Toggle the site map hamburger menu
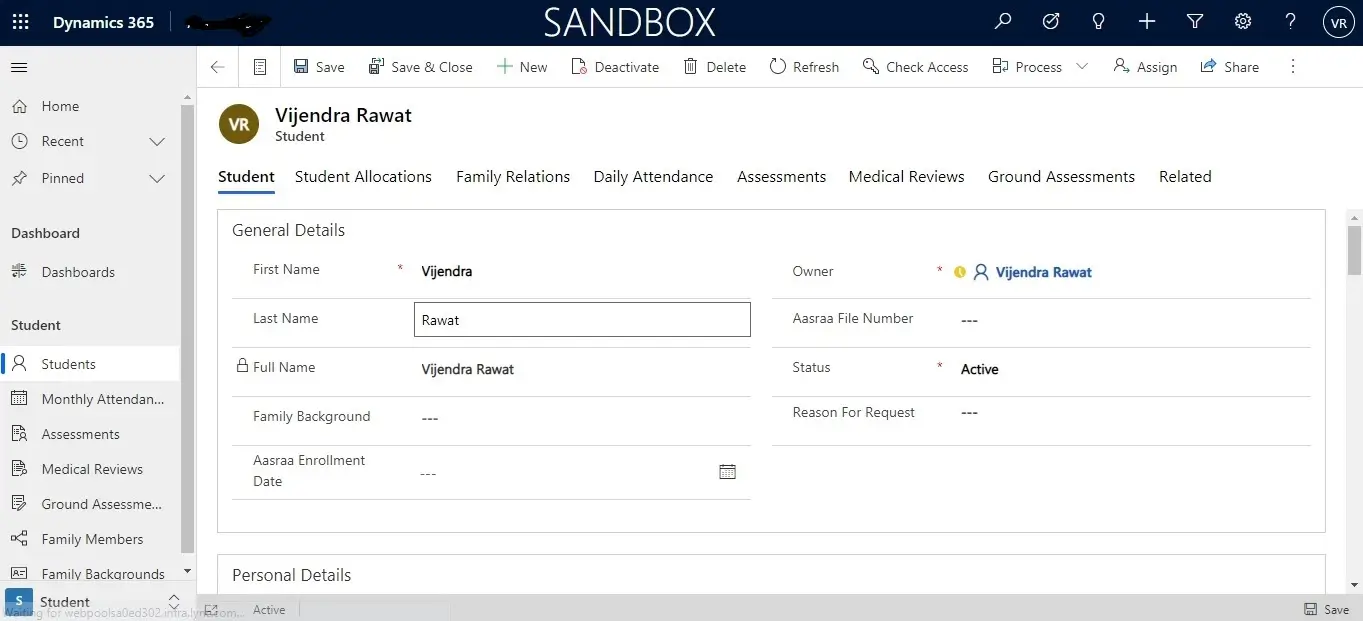This screenshot has width=1363, height=621. (x=19, y=67)
